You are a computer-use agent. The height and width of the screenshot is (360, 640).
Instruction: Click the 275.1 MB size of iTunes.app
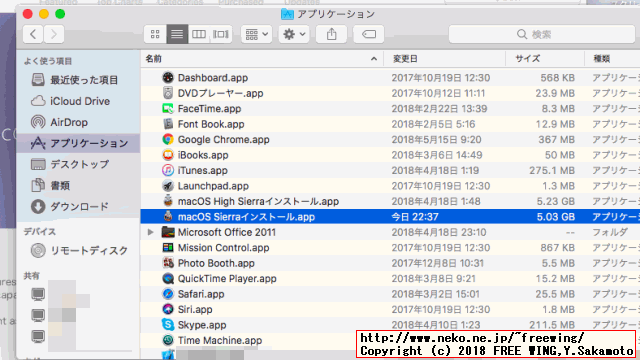tap(552, 170)
